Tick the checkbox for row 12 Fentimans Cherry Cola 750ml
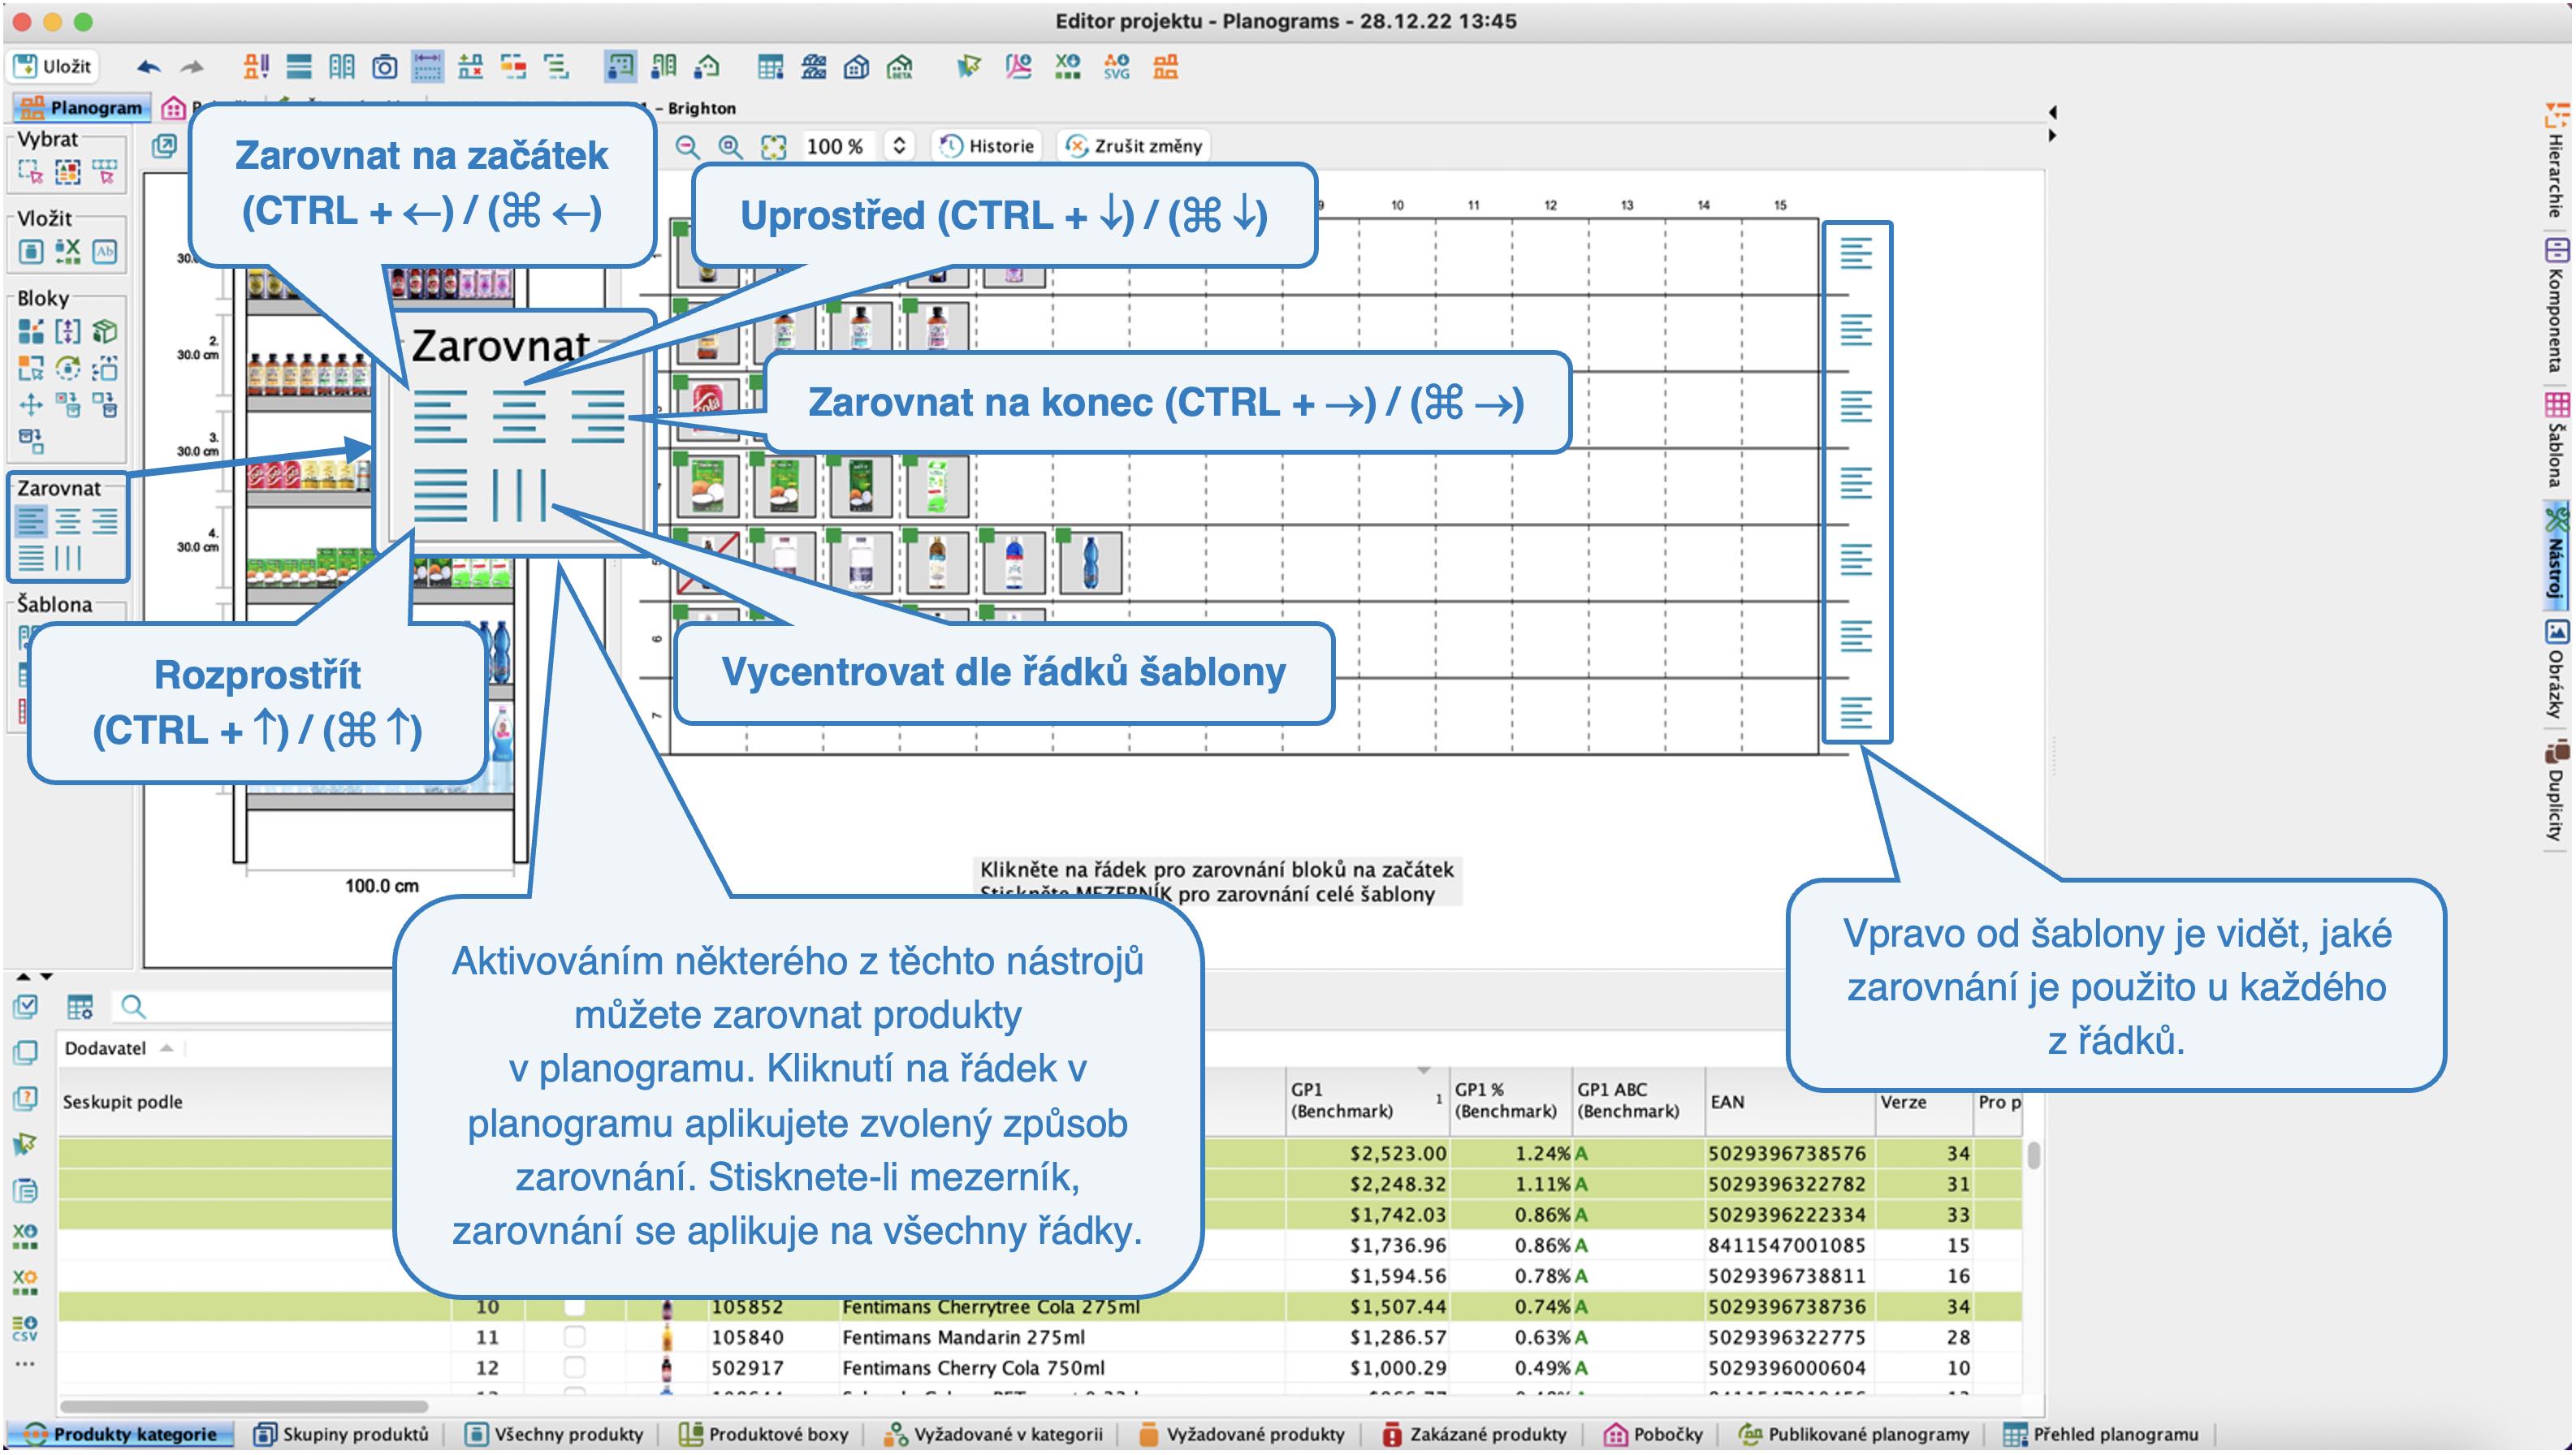 click(574, 1367)
